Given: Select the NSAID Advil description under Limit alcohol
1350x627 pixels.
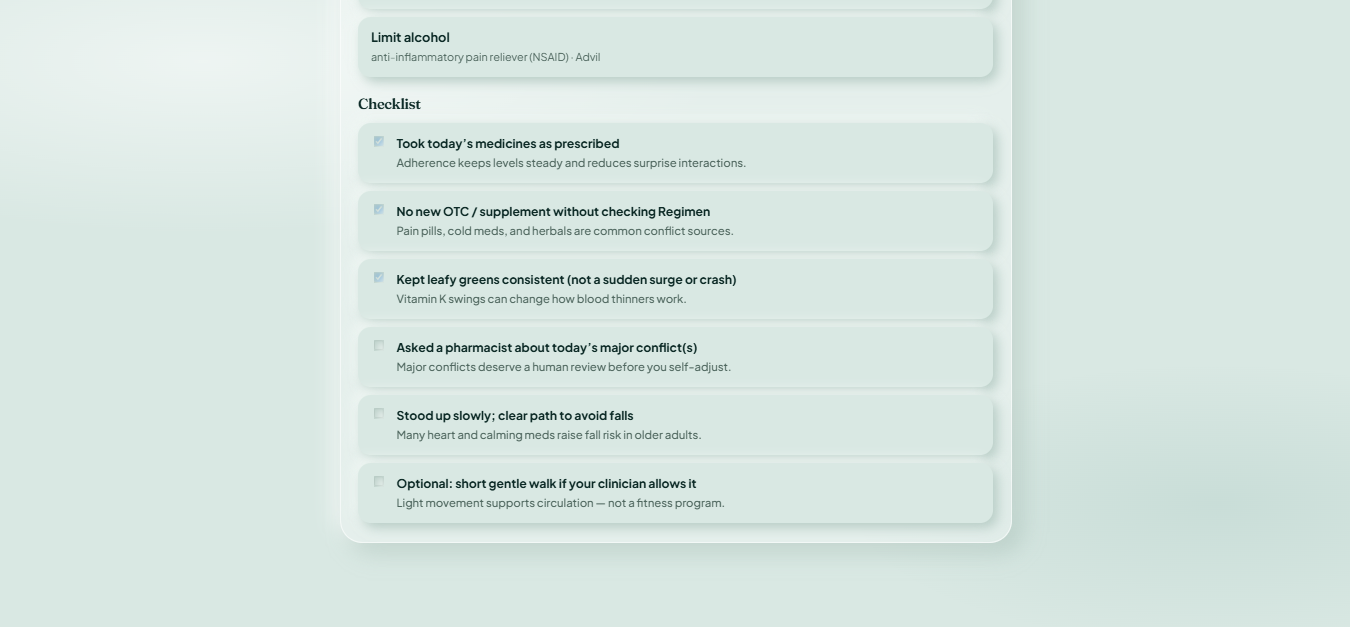Looking at the screenshot, I should point(485,57).
